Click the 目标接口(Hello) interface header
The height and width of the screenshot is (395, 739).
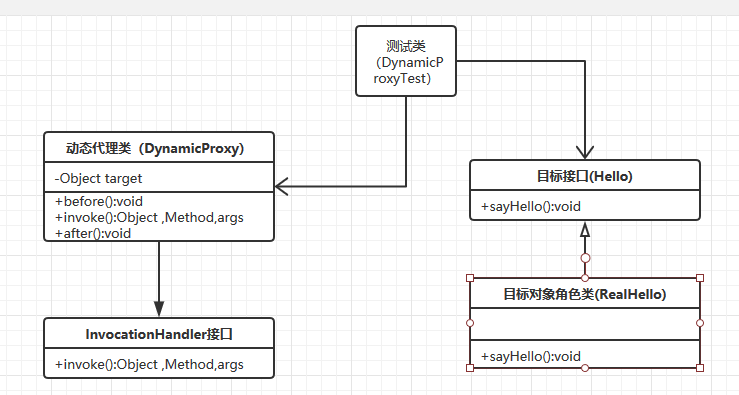(x=585, y=175)
